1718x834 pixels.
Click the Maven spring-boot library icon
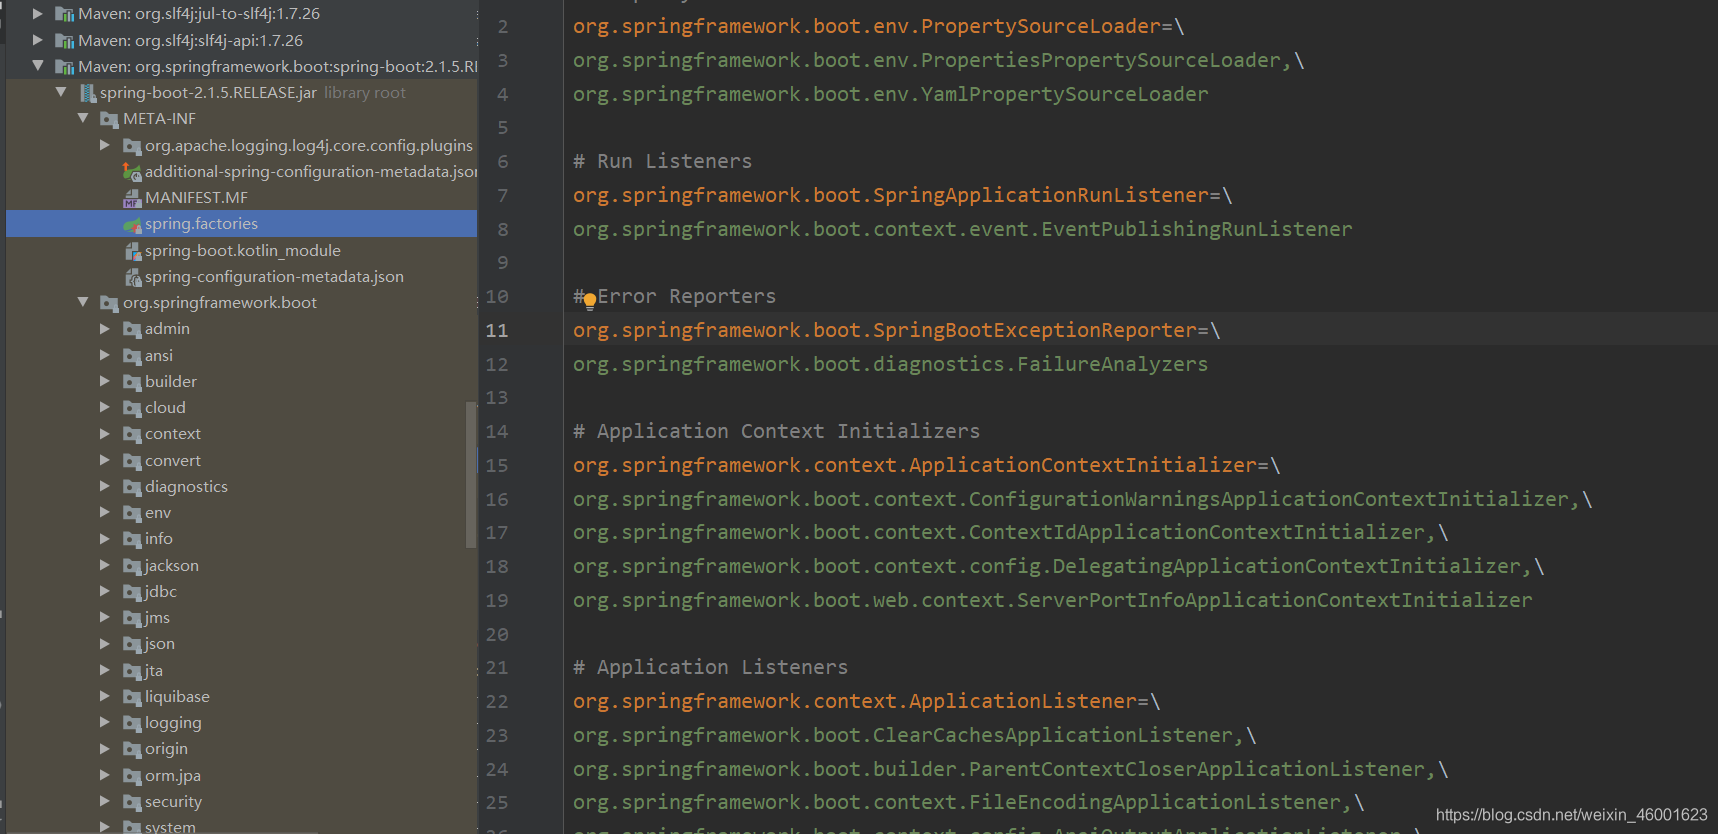pyautogui.click(x=65, y=67)
